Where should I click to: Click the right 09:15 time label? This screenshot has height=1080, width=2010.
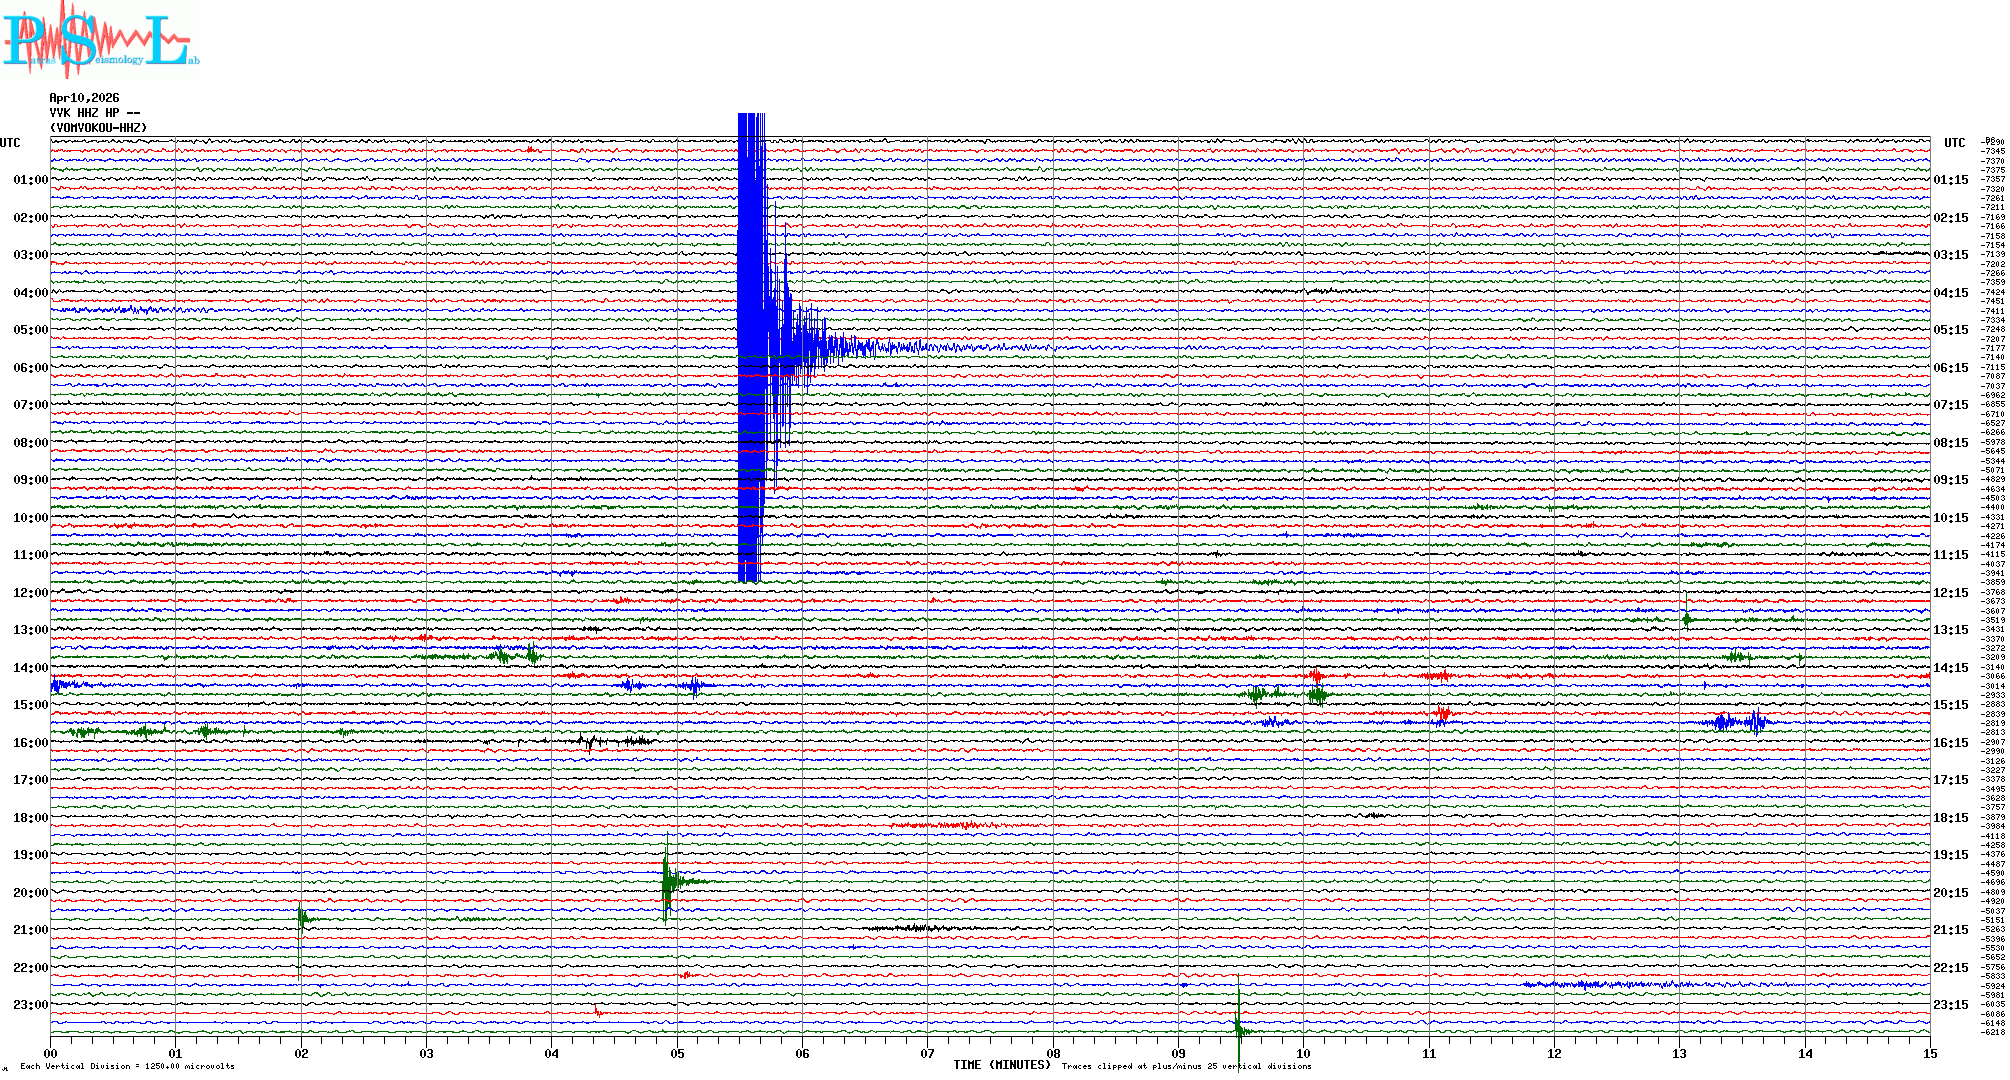[1950, 480]
